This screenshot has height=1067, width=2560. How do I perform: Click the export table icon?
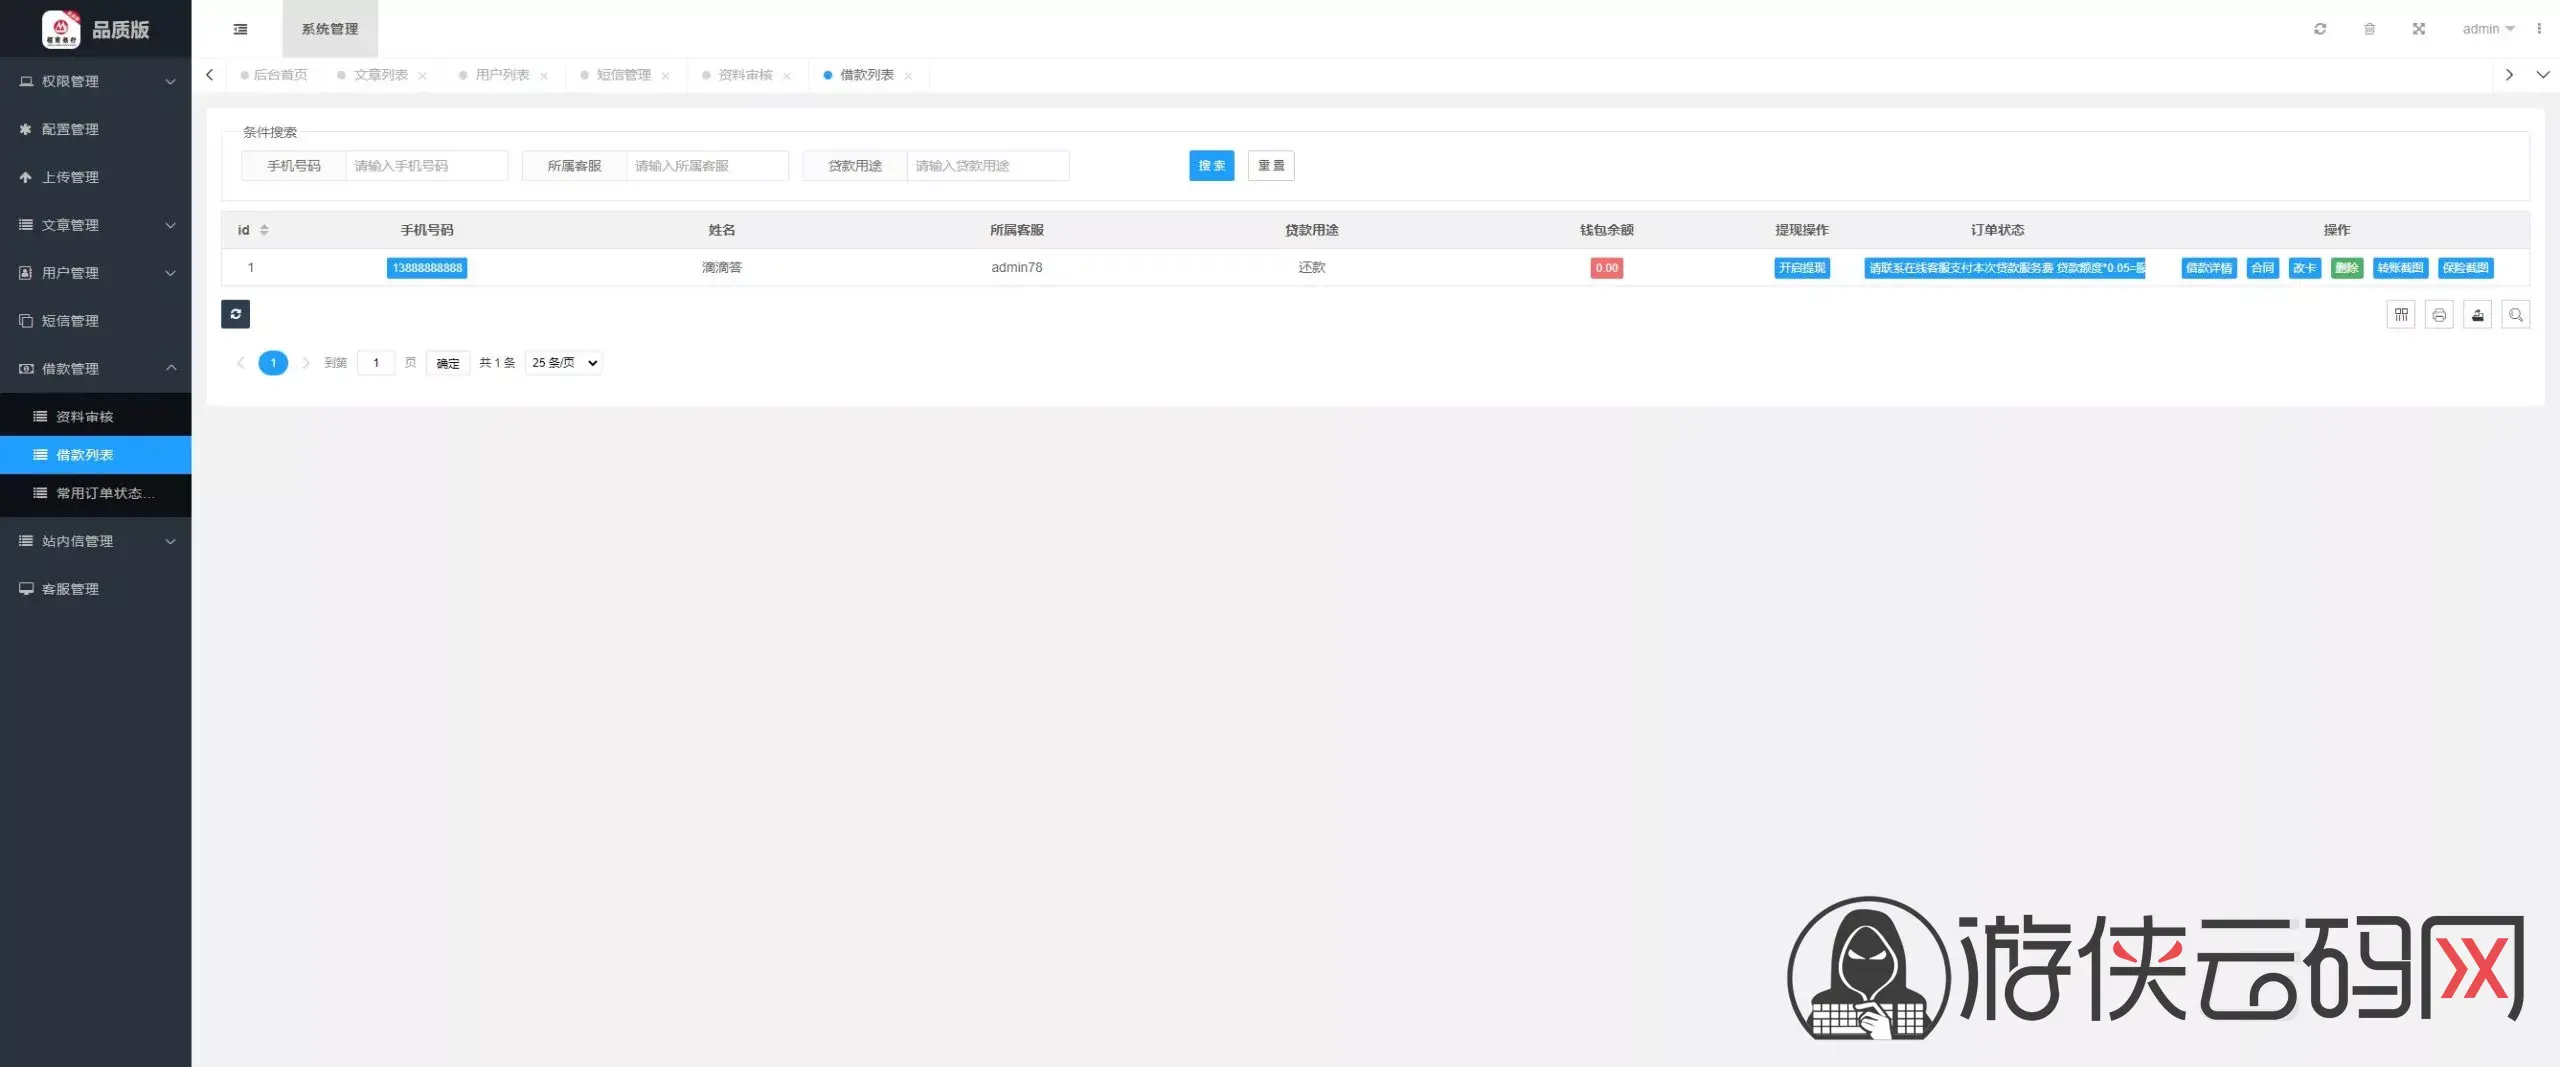[x=2477, y=315]
